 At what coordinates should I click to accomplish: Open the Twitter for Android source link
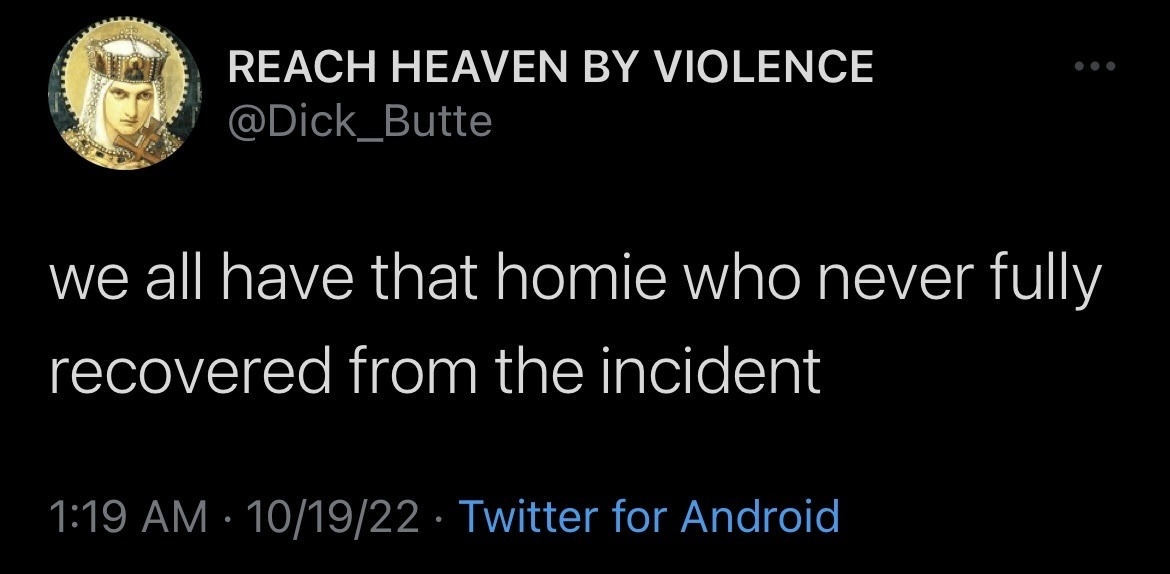[x=647, y=517]
